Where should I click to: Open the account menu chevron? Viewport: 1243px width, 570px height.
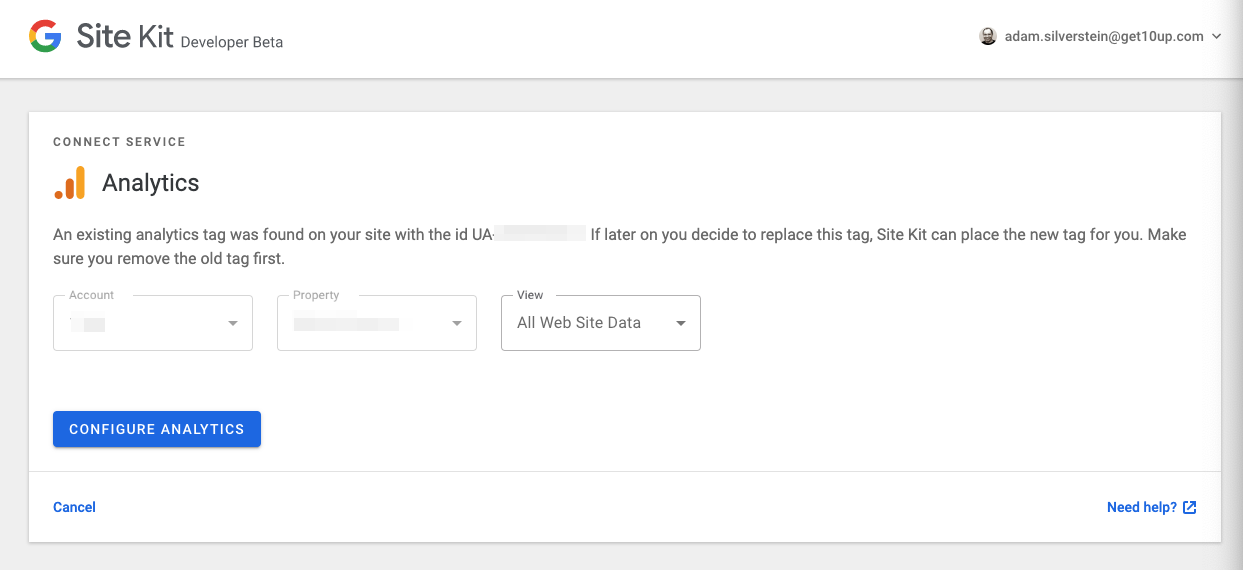point(1216,36)
